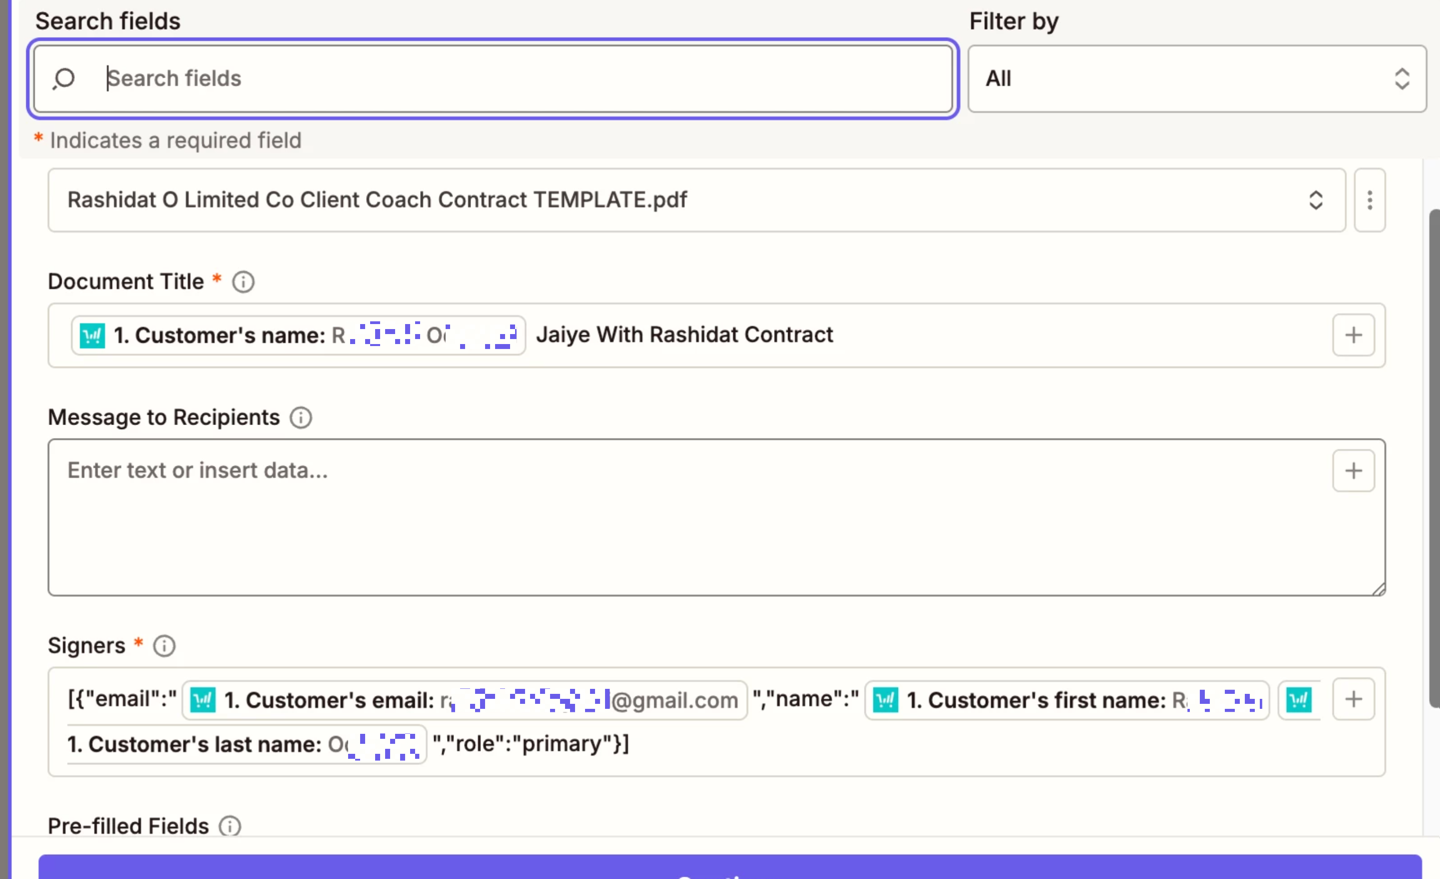Select Customer's first name pill in Signers
Viewport: 1440px width, 879px height.
(x=1066, y=700)
